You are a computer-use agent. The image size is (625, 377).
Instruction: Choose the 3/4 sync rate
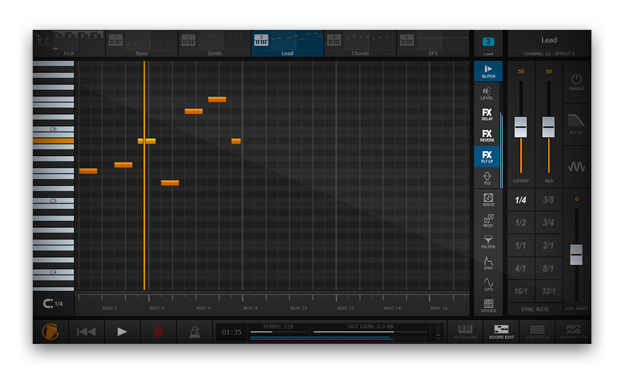pos(548,223)
